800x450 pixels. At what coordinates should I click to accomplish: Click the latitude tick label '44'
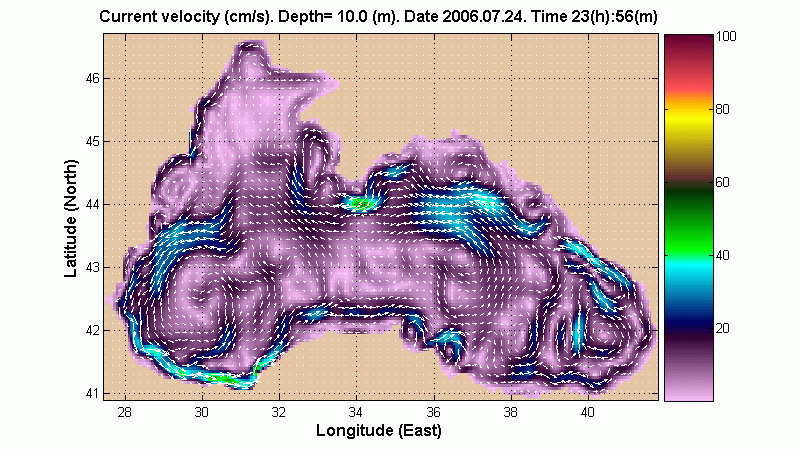[x=93, y=205]
